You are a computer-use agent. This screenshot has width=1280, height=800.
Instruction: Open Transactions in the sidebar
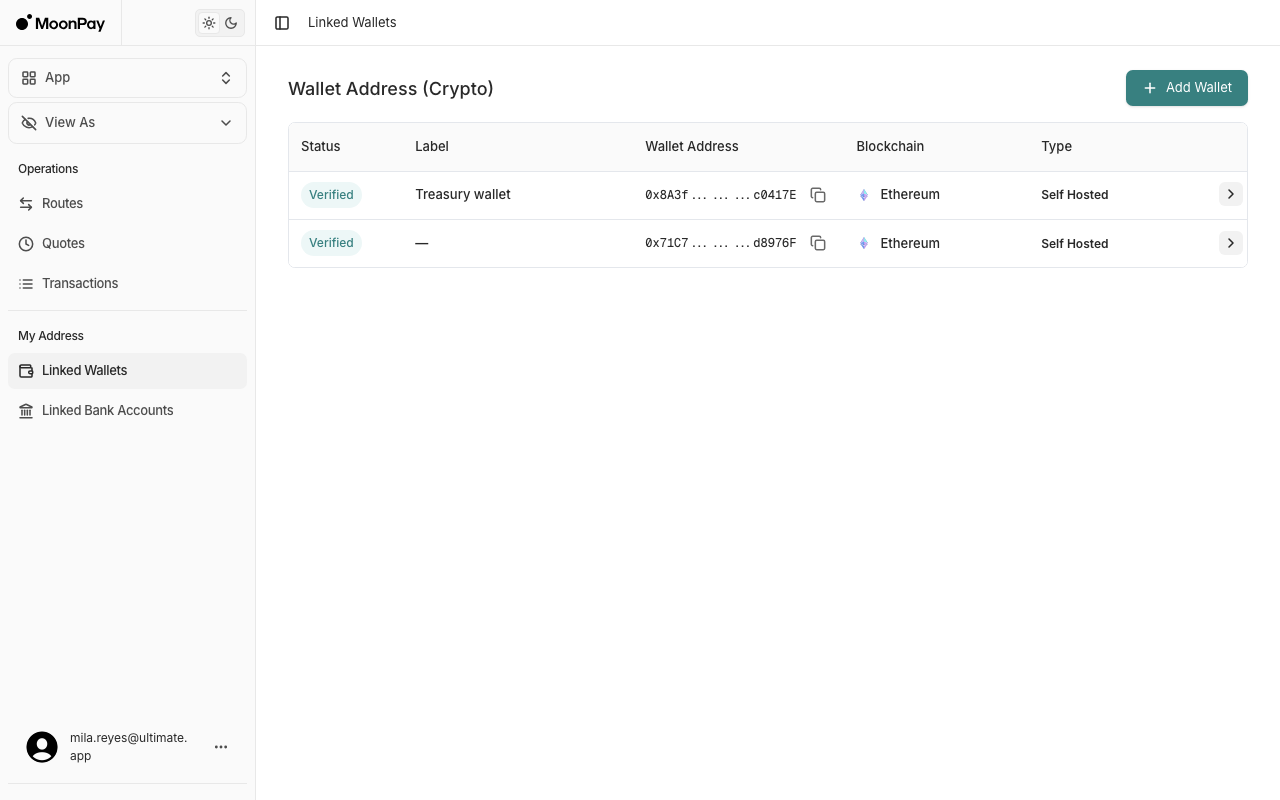(127, 284)
